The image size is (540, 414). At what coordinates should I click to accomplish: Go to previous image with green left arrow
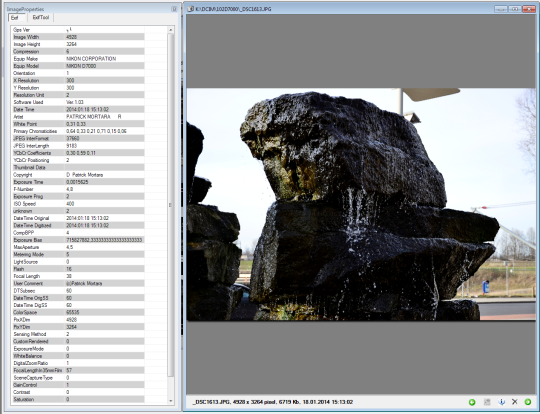point(472,402)
